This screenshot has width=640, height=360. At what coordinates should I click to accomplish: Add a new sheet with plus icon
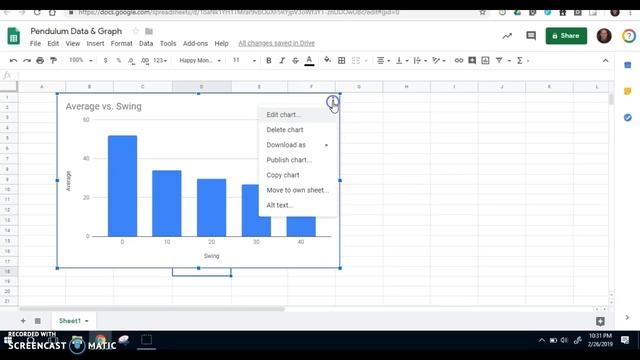(23, 321)
